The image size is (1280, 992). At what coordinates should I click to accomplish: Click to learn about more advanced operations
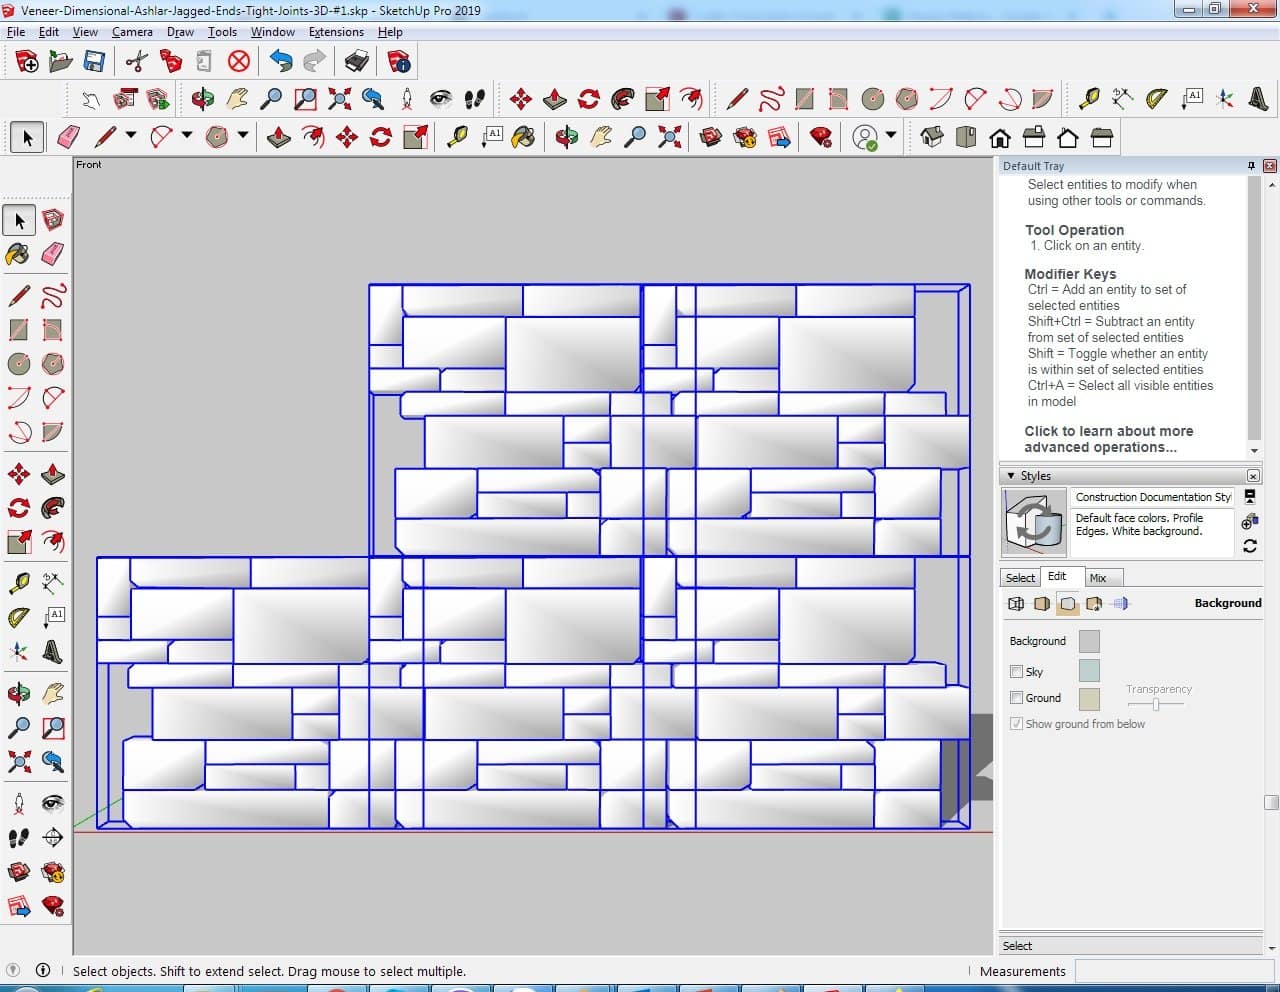(1108, 439)
